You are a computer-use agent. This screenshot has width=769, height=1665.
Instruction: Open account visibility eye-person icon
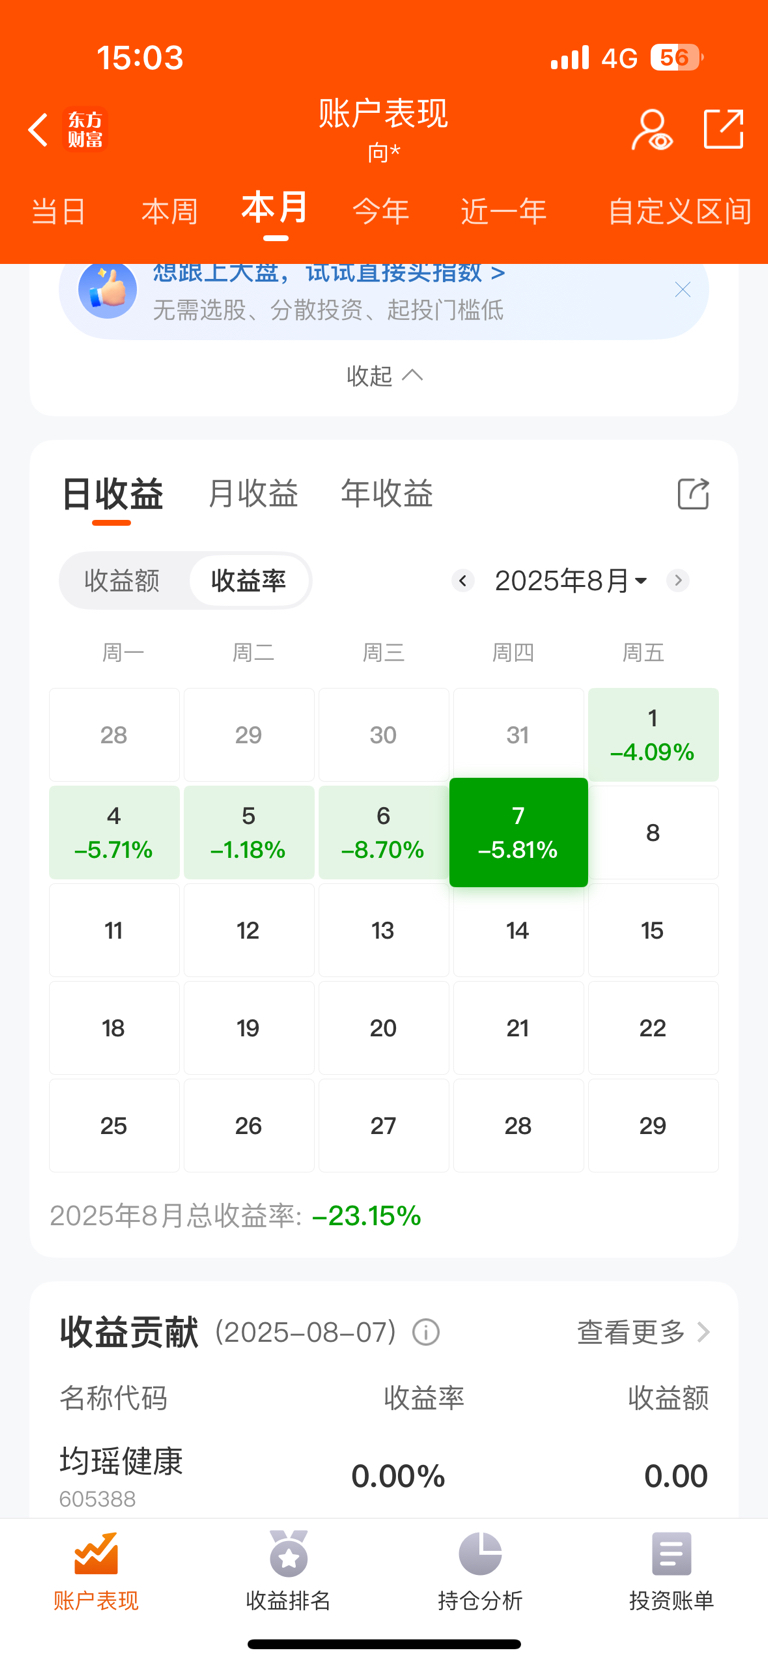[x=651, y=130]
